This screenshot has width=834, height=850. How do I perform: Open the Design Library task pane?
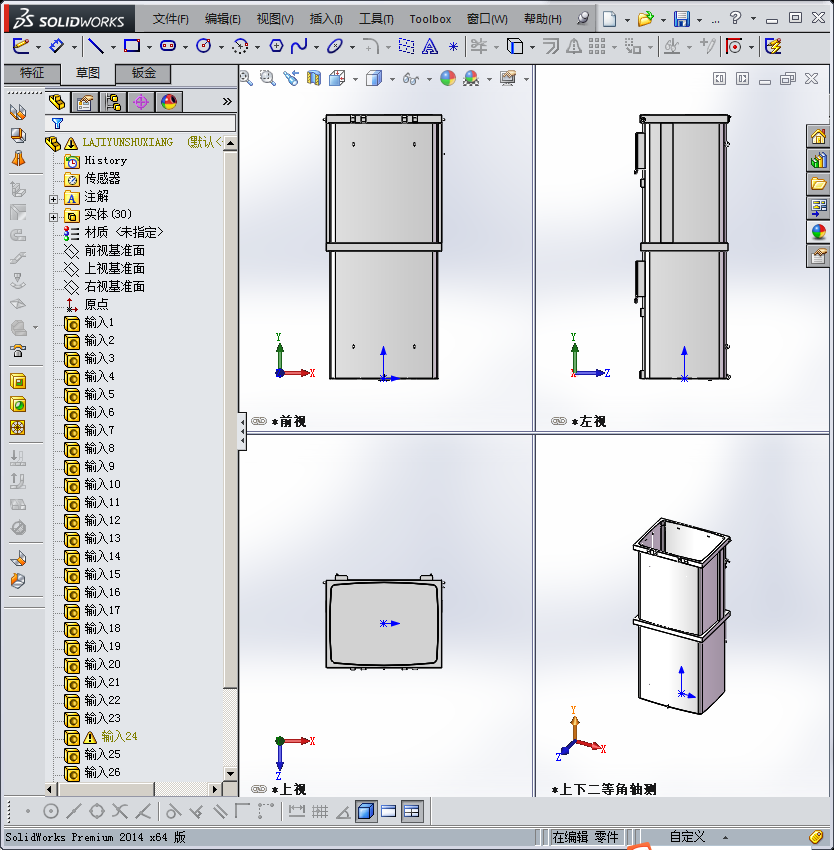click(x=819, y=160)
